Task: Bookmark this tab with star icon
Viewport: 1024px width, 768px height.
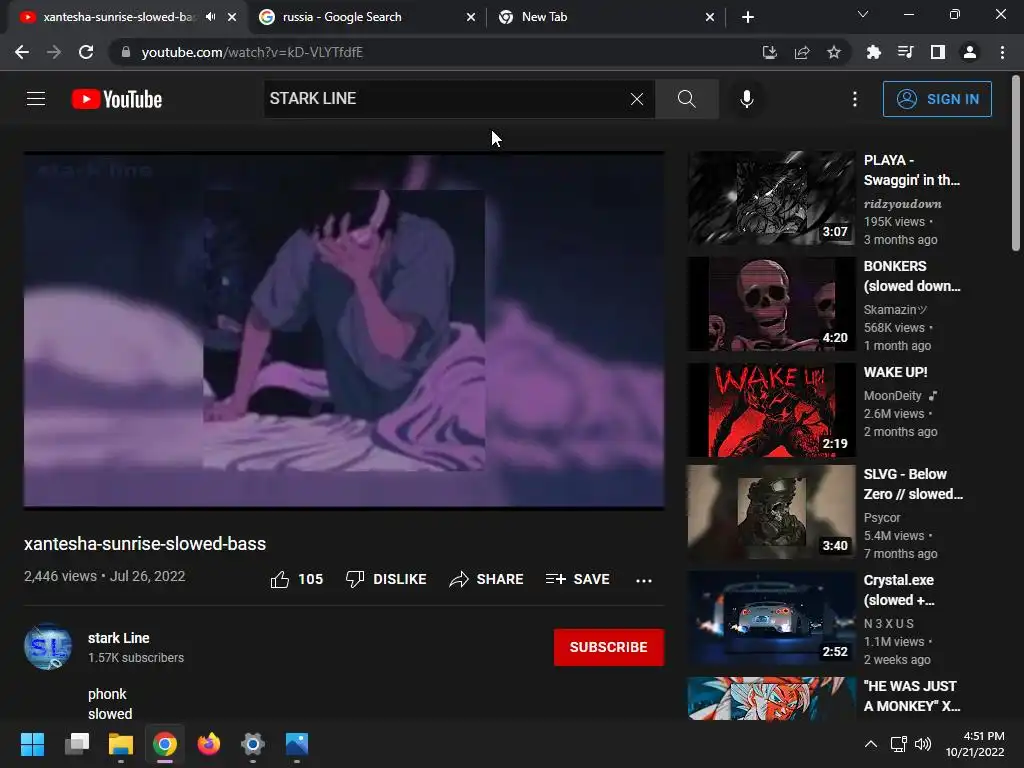Action: 833,52
